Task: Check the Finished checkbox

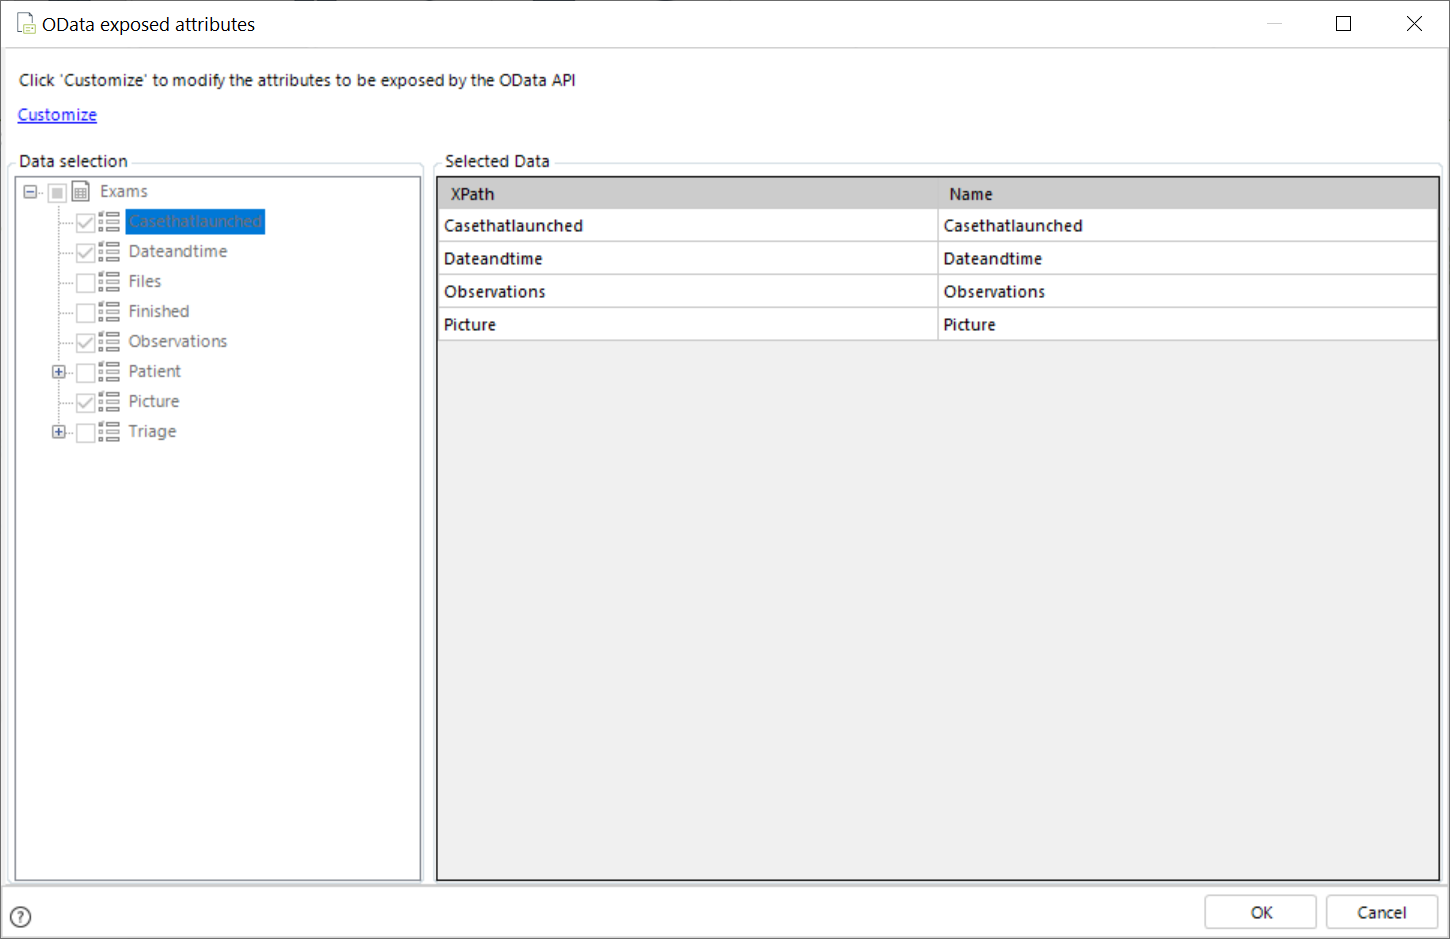Action: [86, 312]
